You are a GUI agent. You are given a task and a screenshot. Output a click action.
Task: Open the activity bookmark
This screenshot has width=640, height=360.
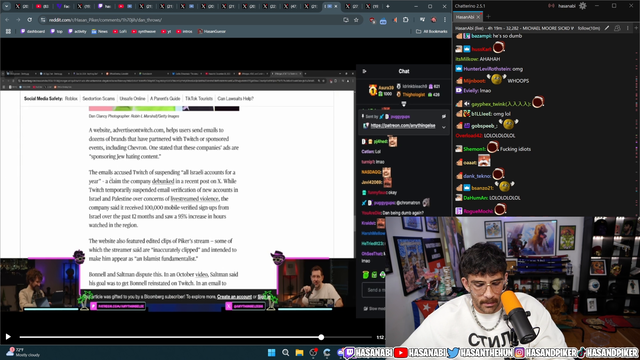tap(77, 31)
